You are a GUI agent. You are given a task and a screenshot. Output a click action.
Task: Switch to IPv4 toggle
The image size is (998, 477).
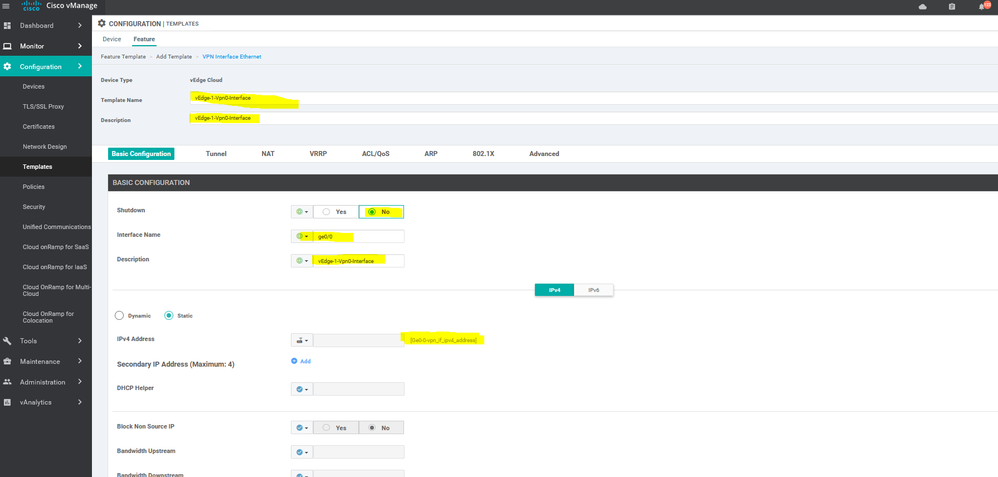[554, 290]
